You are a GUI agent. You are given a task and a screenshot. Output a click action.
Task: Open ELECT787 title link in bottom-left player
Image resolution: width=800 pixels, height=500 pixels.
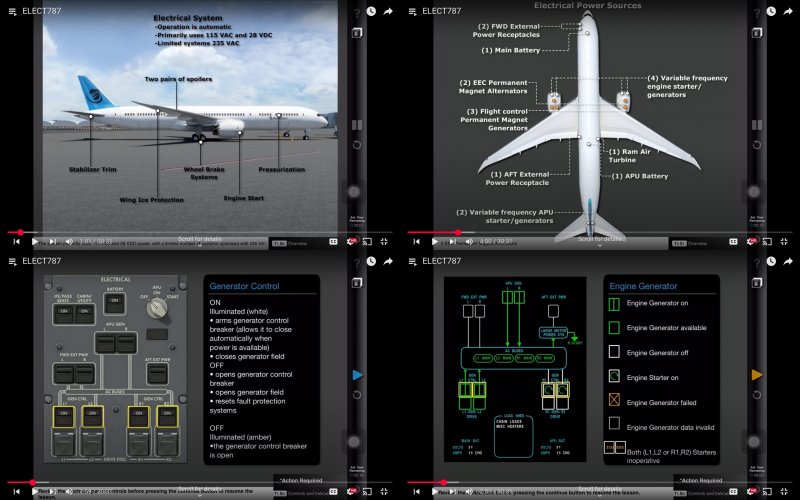tap(41, 261)
